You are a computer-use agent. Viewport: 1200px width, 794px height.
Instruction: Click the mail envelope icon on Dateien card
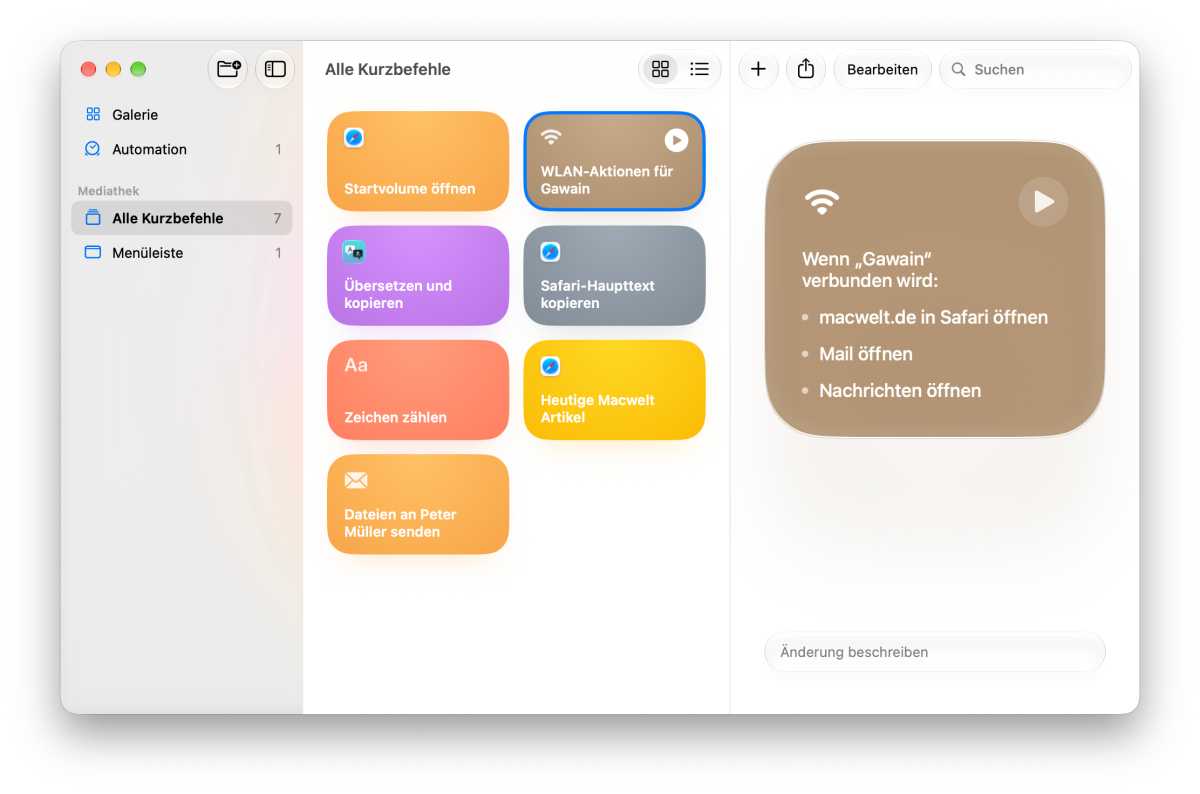coord(356,481)
